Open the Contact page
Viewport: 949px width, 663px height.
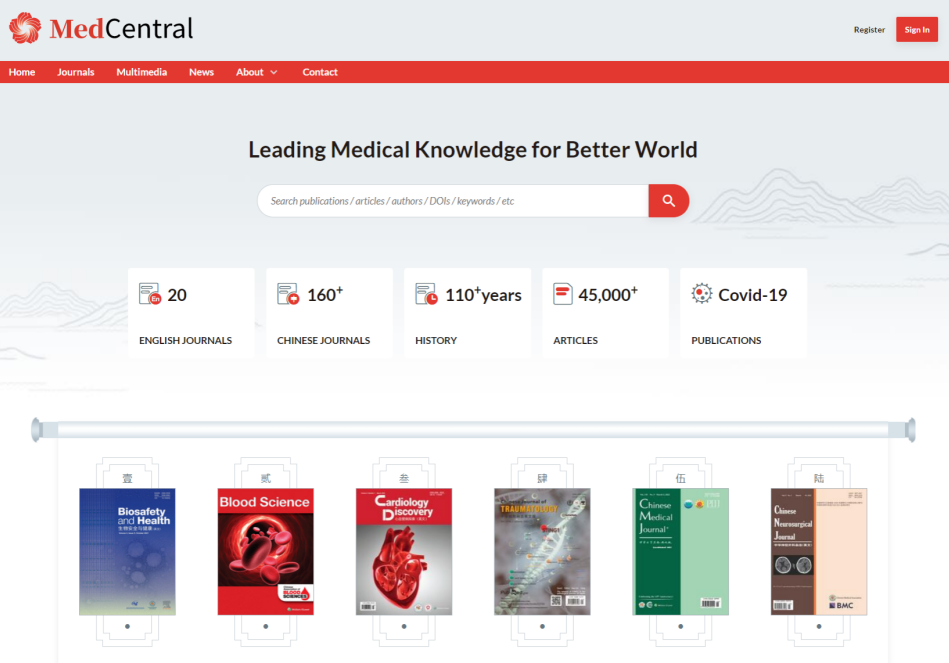coord(320,72)
